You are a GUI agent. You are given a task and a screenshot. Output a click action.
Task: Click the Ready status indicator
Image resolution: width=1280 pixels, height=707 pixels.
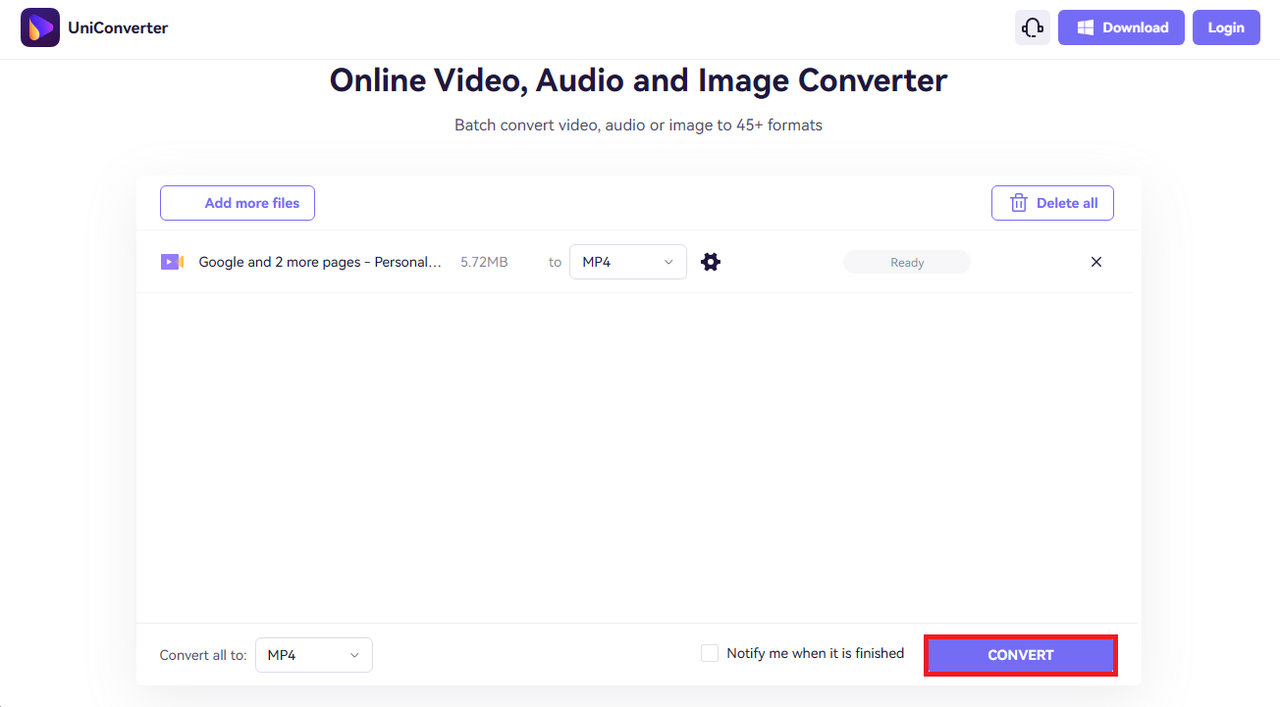pos(907,262)
